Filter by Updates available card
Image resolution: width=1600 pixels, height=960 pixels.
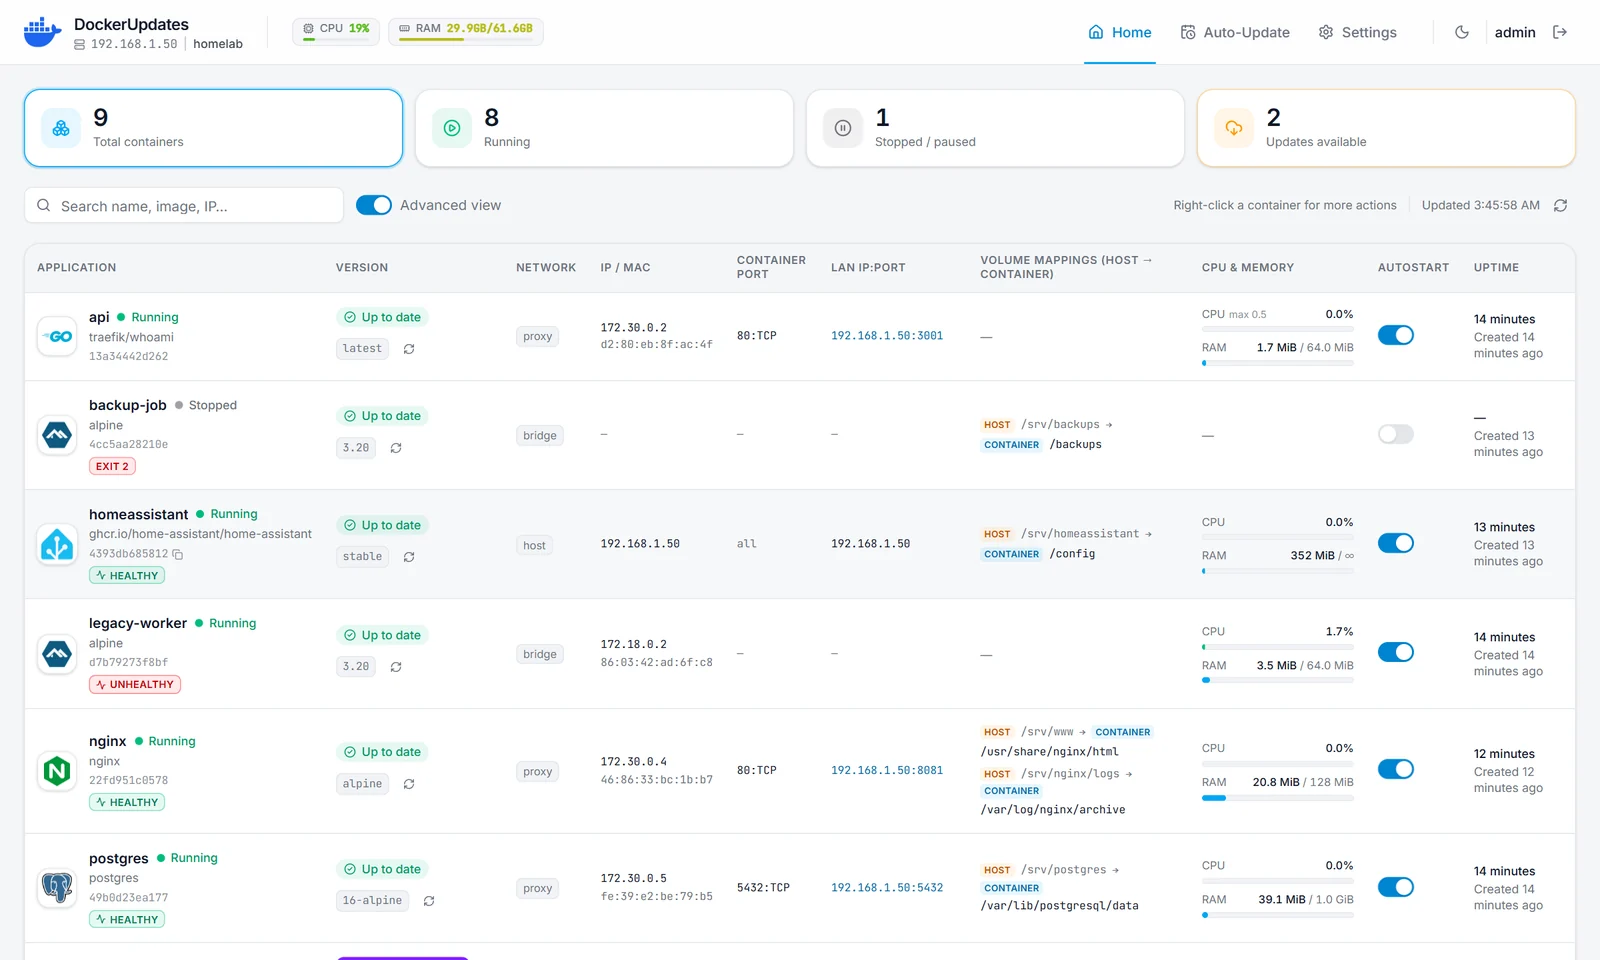[1386, 128]
